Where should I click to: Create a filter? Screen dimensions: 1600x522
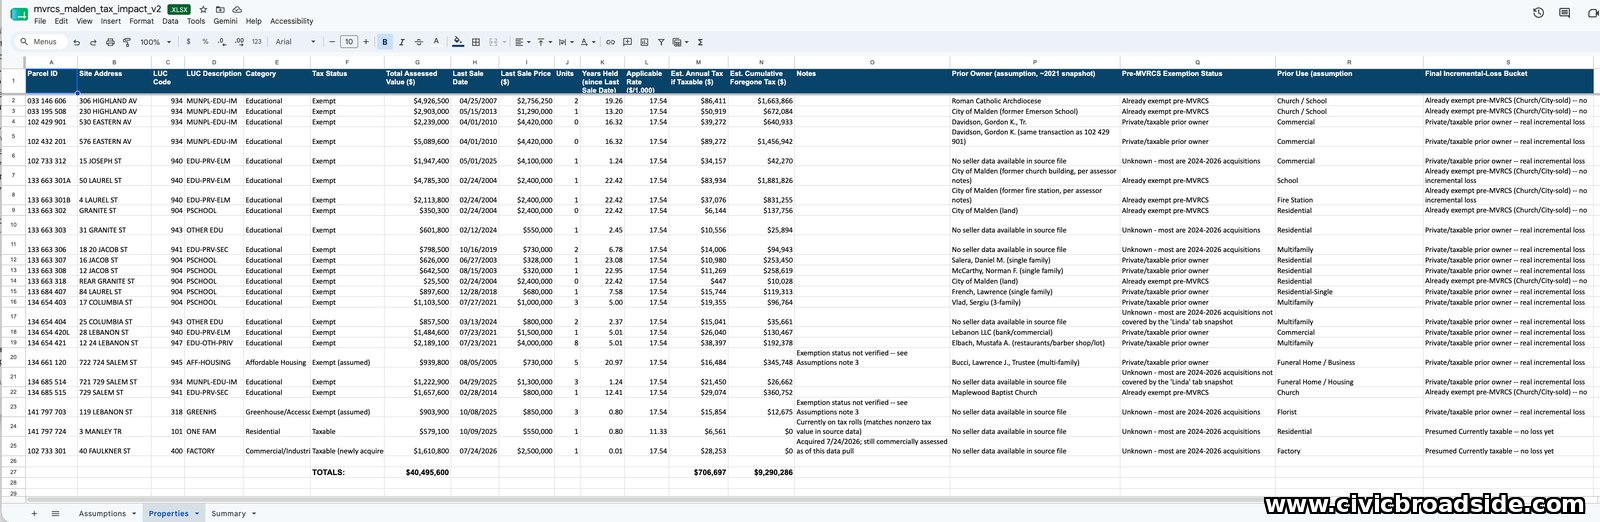661,42
